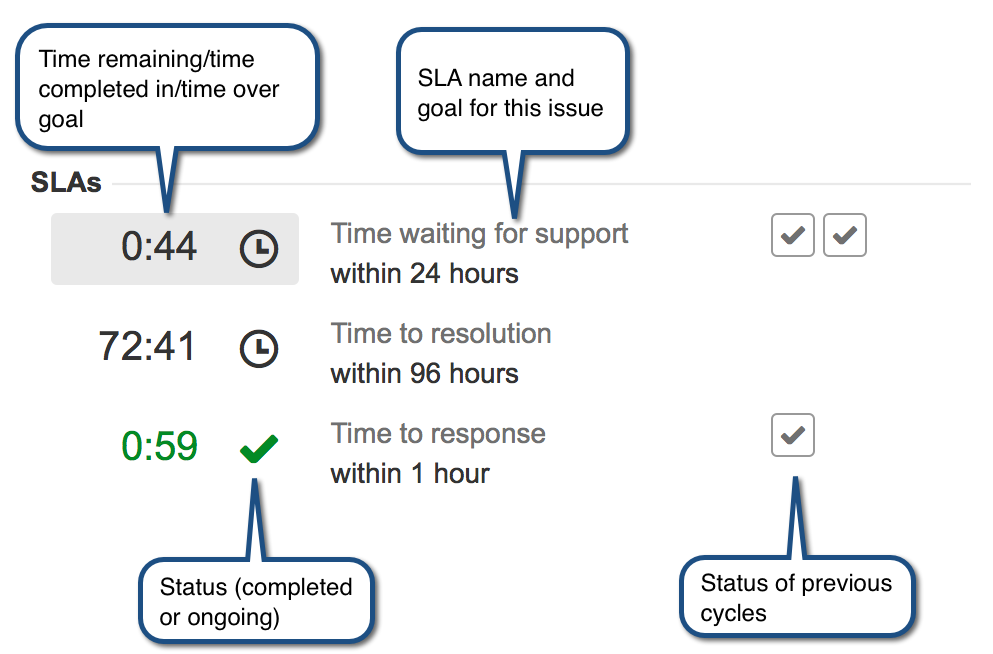This screenshot has width=993, height=654.
Task: Click the Time waiting for support SLA name
Action: coord(479,234)
